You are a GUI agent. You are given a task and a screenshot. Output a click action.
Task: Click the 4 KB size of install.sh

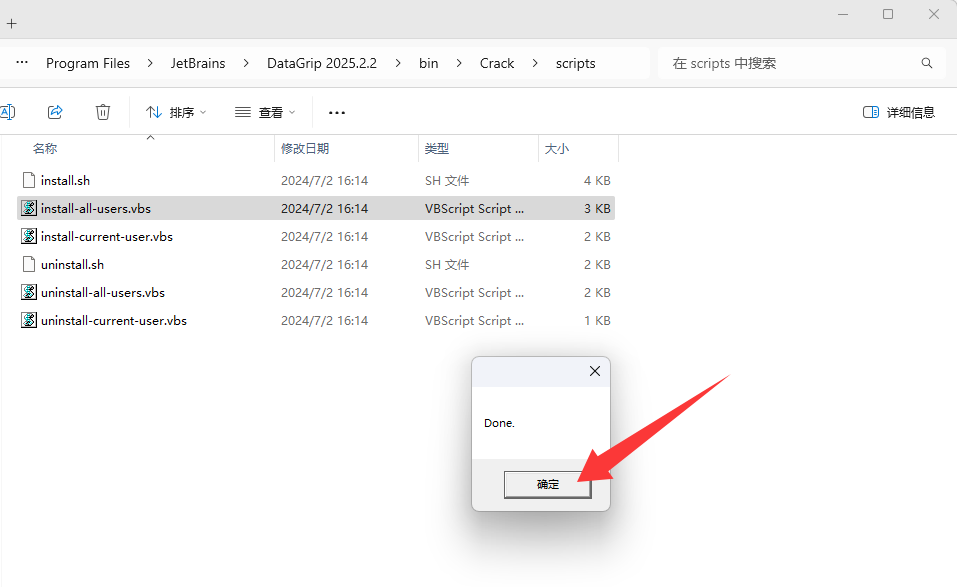(x=597, y=181)
